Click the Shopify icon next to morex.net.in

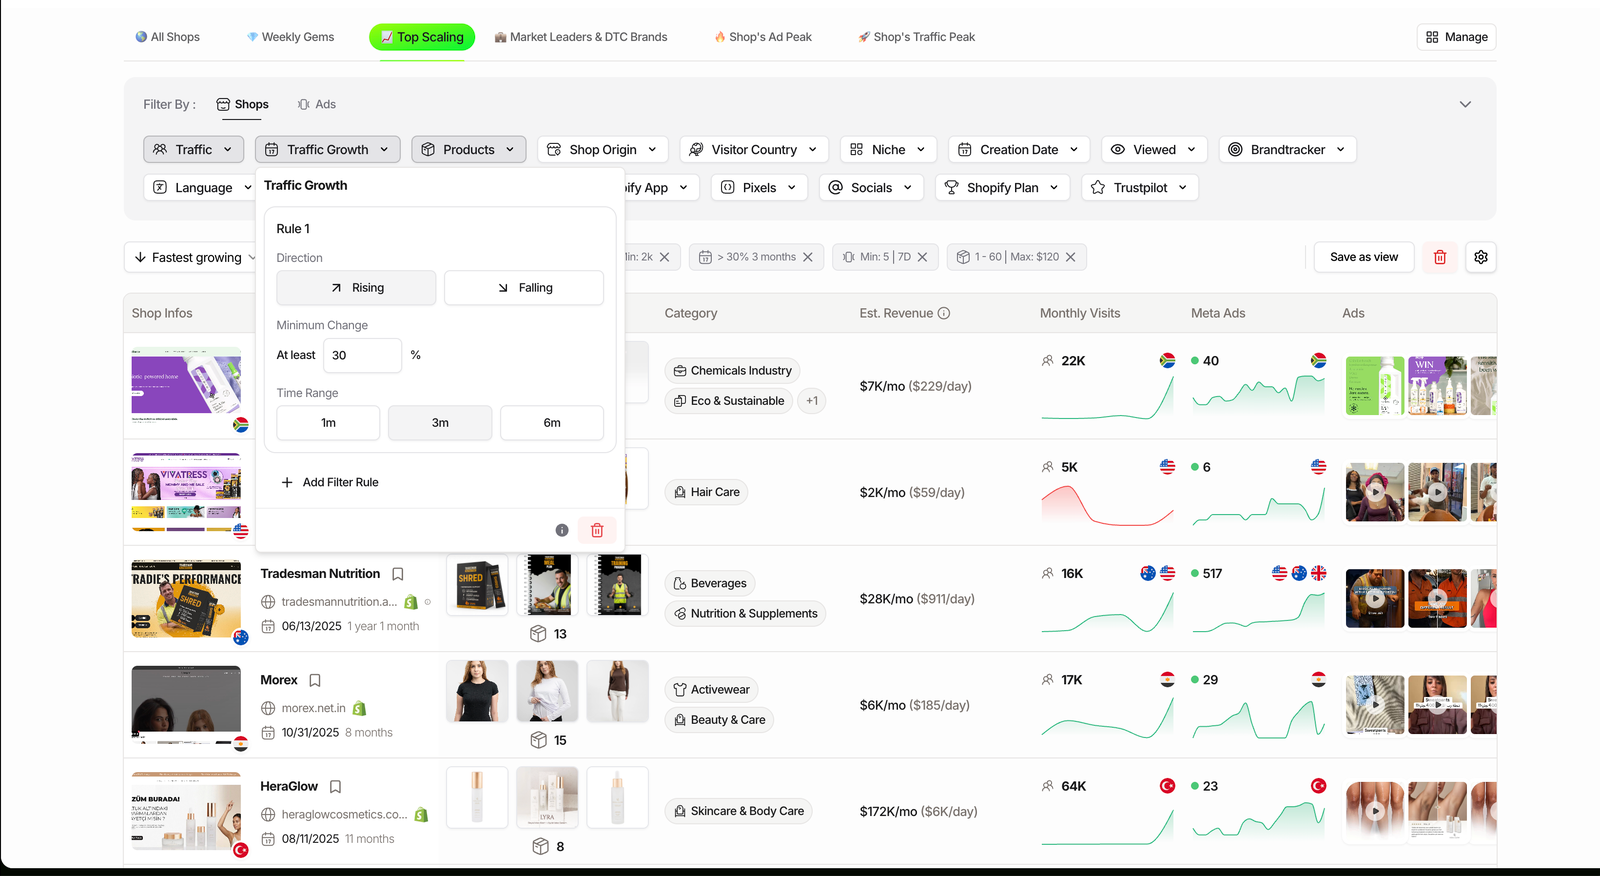point(359,708)
